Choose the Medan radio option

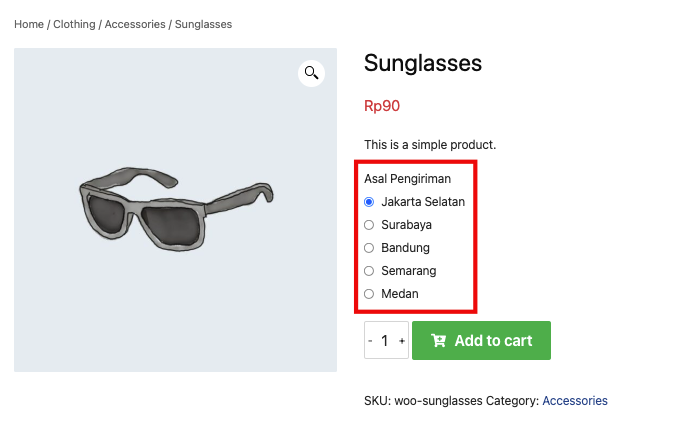coord(369,294)
